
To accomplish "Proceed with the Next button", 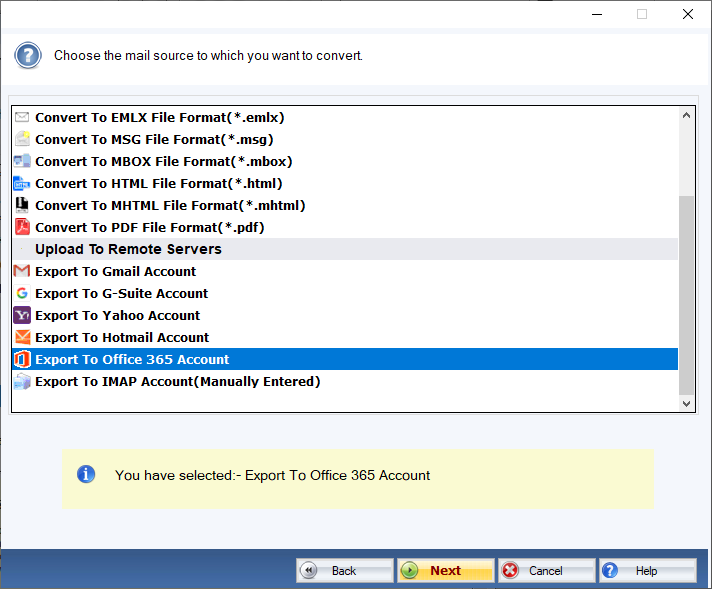I will click(446, 570).
